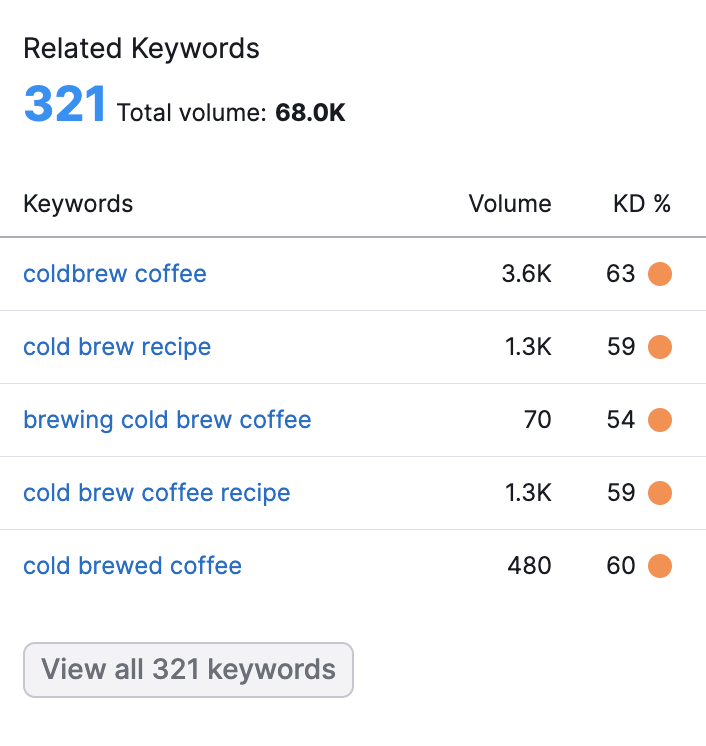Click the KD indicator dot for brewing cold brew coffee
Screen dimensions: 706x746
click(x=659, y=420)
